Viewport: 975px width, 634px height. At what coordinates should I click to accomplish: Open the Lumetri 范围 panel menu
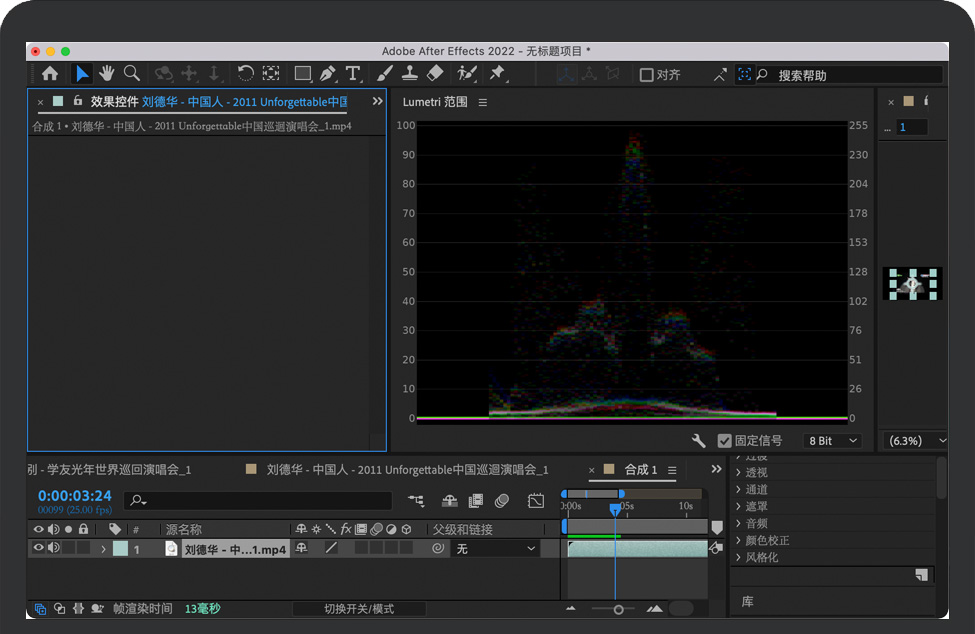pyautogui.click(x=483, y=102)
